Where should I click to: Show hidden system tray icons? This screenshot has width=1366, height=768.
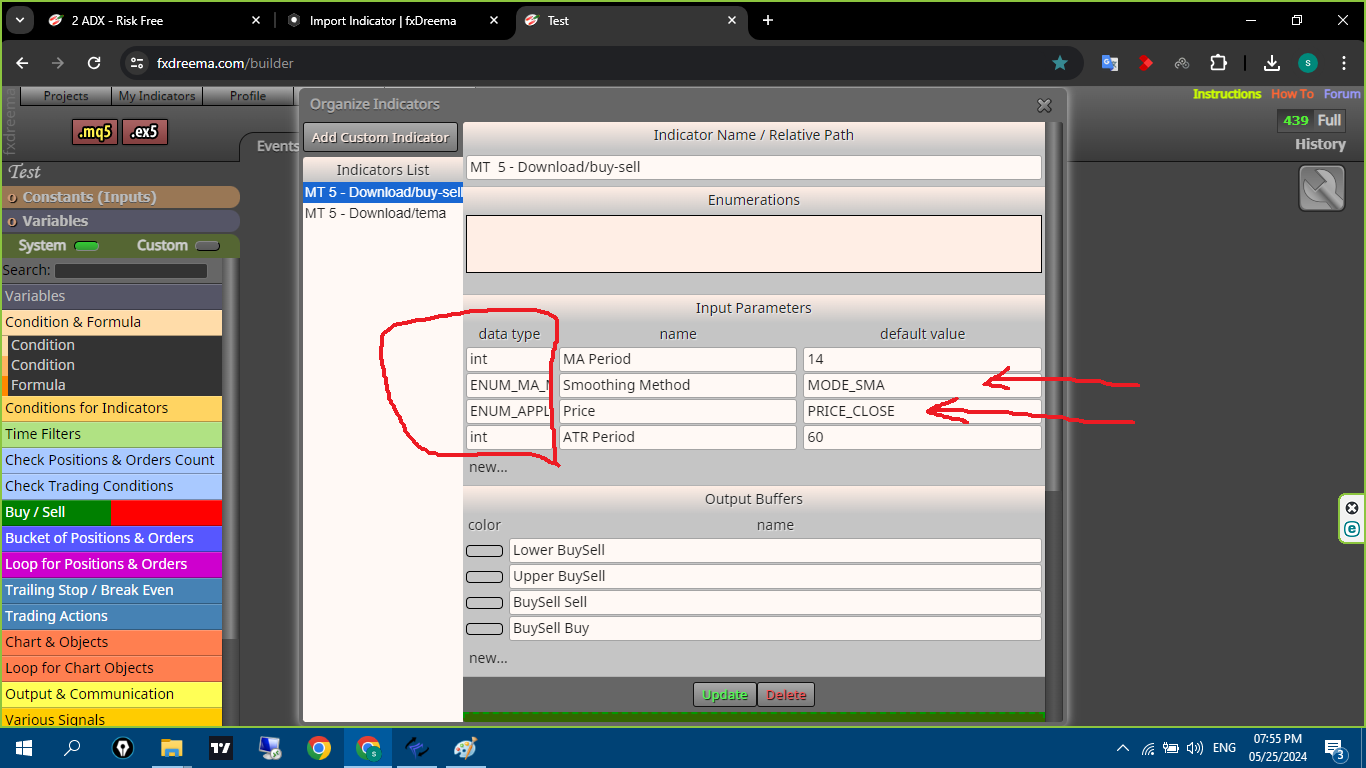tap(1122, 748)
